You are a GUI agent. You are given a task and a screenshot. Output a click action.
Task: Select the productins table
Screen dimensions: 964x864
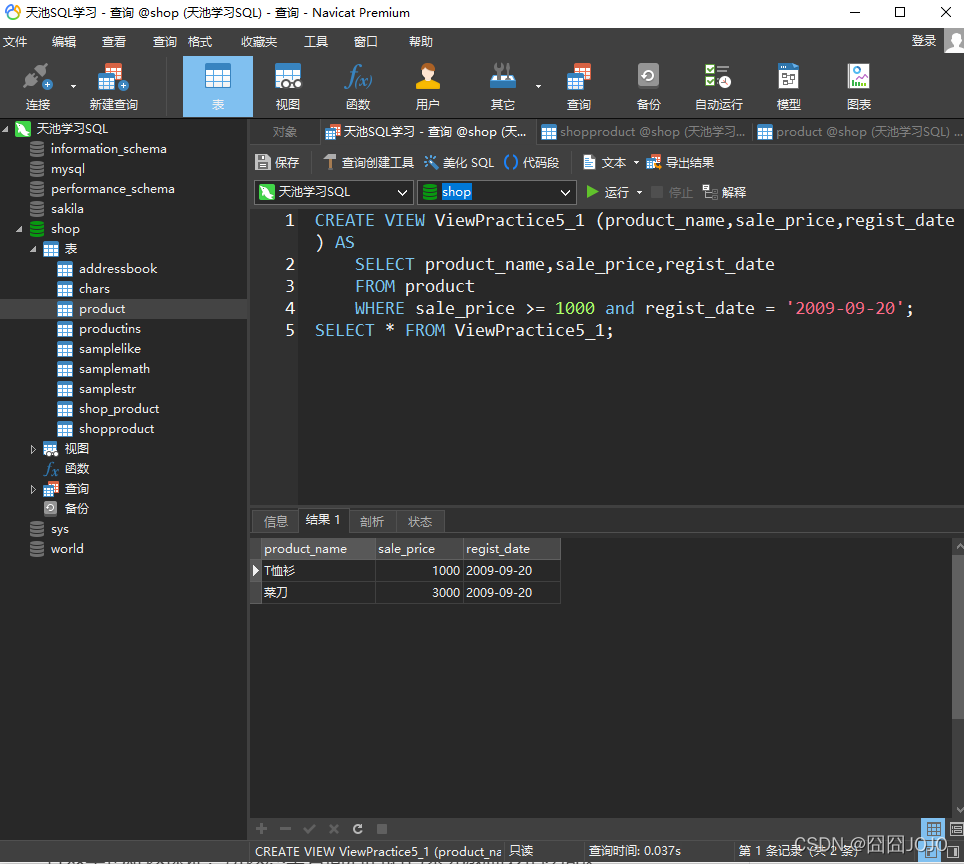110,329
